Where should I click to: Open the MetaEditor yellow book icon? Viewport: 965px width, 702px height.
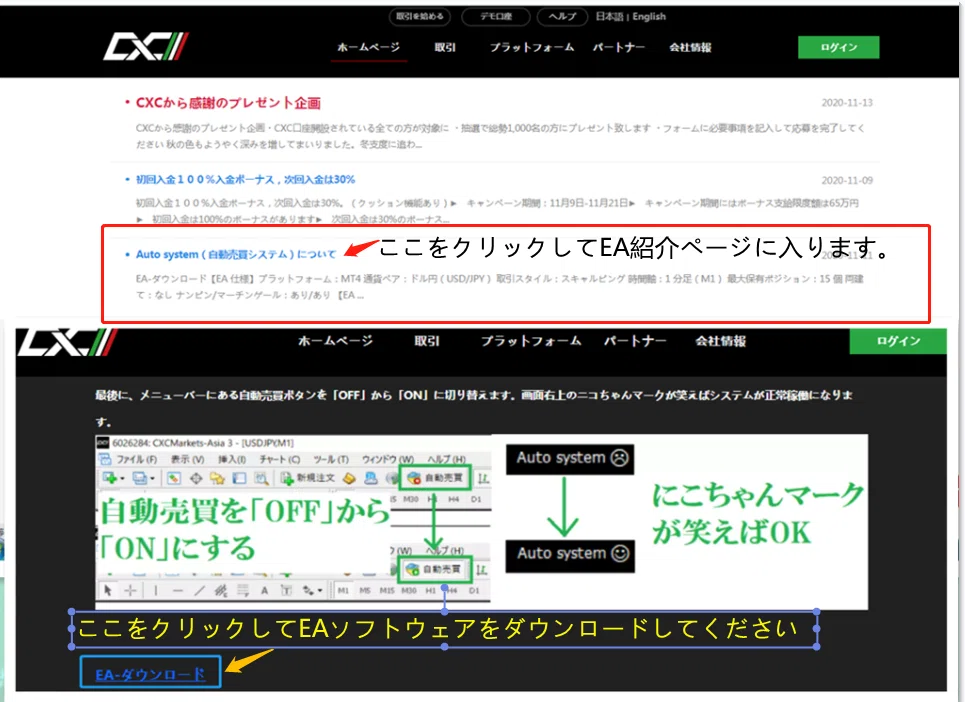point(350,478)
